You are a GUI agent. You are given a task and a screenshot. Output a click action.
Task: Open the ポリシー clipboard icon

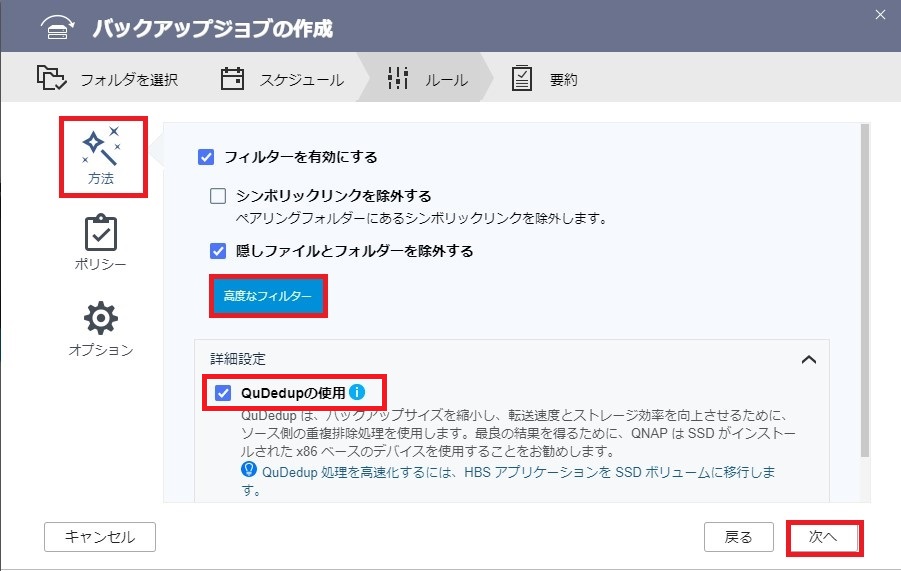coord(101,233)
